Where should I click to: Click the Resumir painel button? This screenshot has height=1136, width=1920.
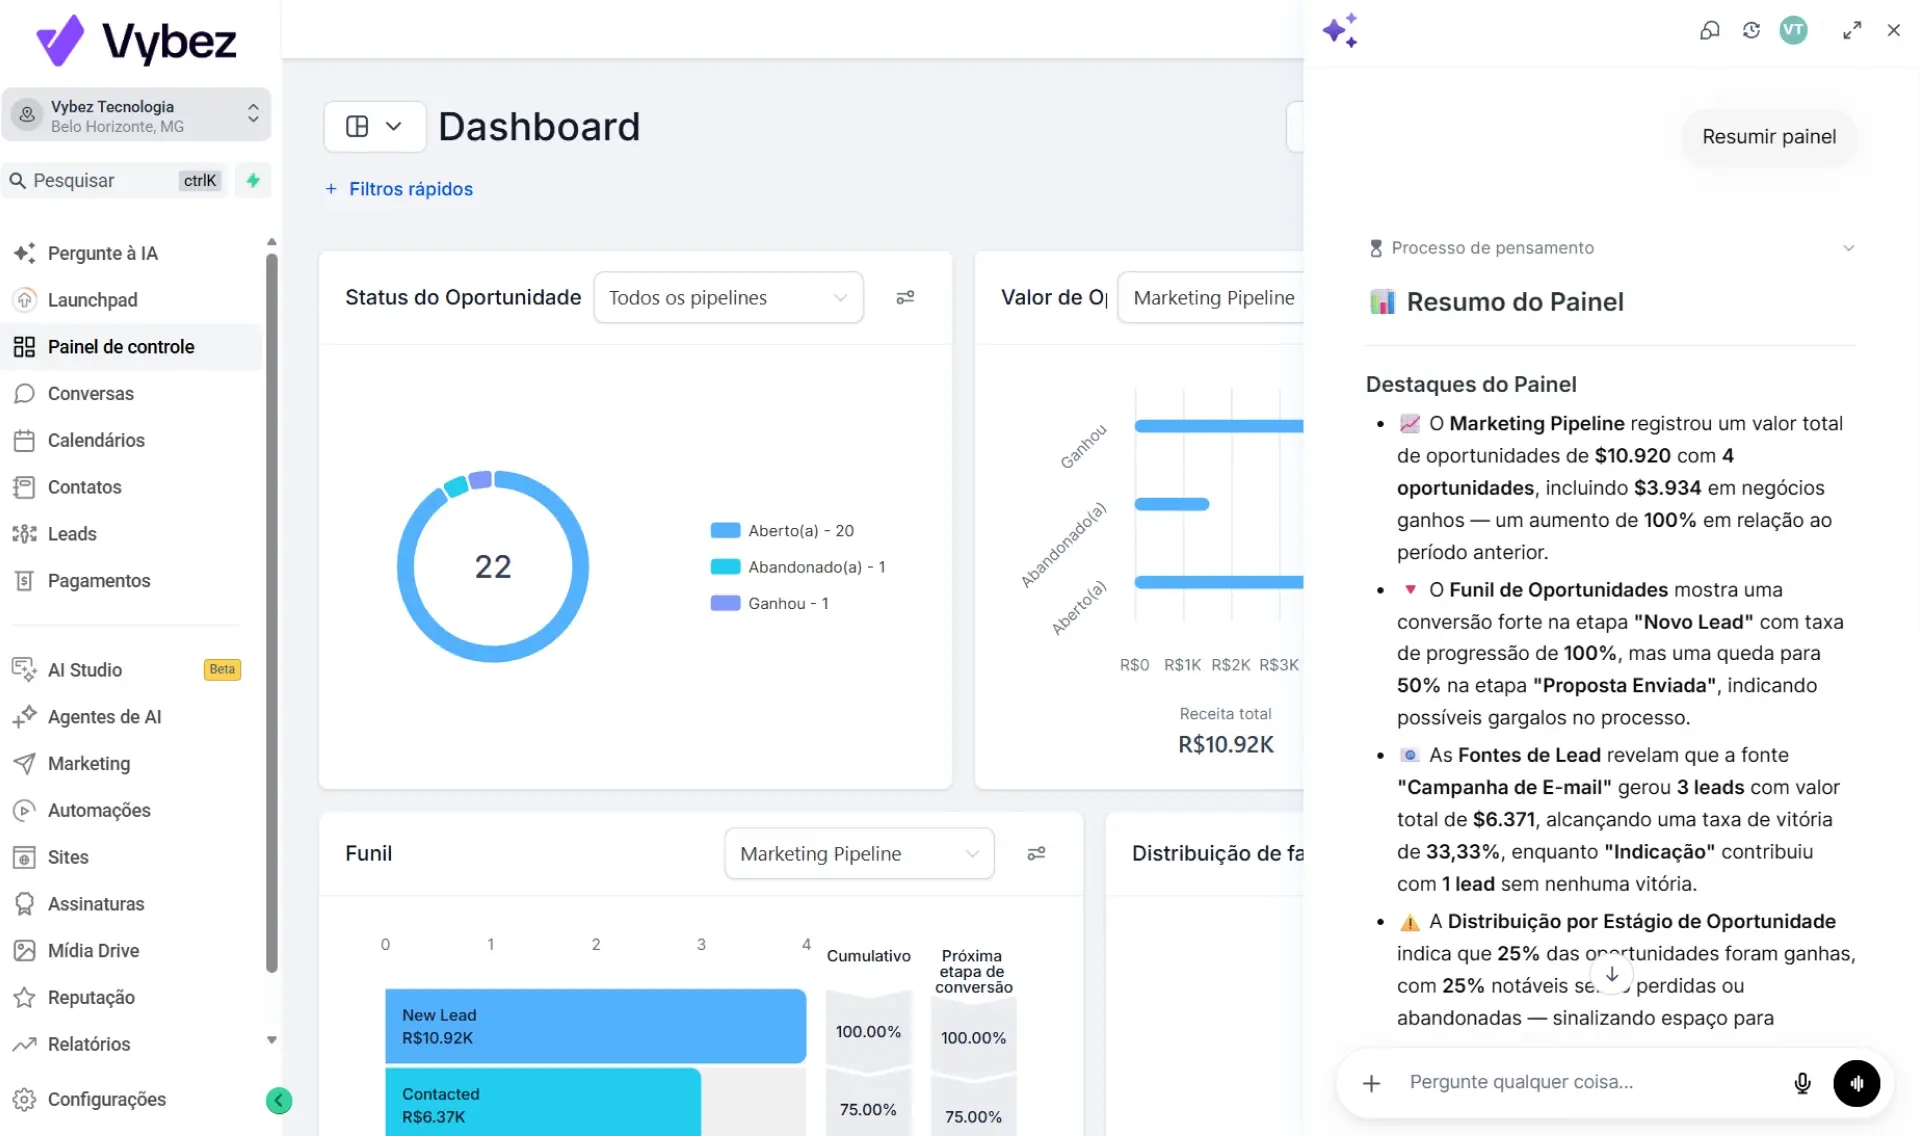pyautogui.click(x=1769, y=137)
